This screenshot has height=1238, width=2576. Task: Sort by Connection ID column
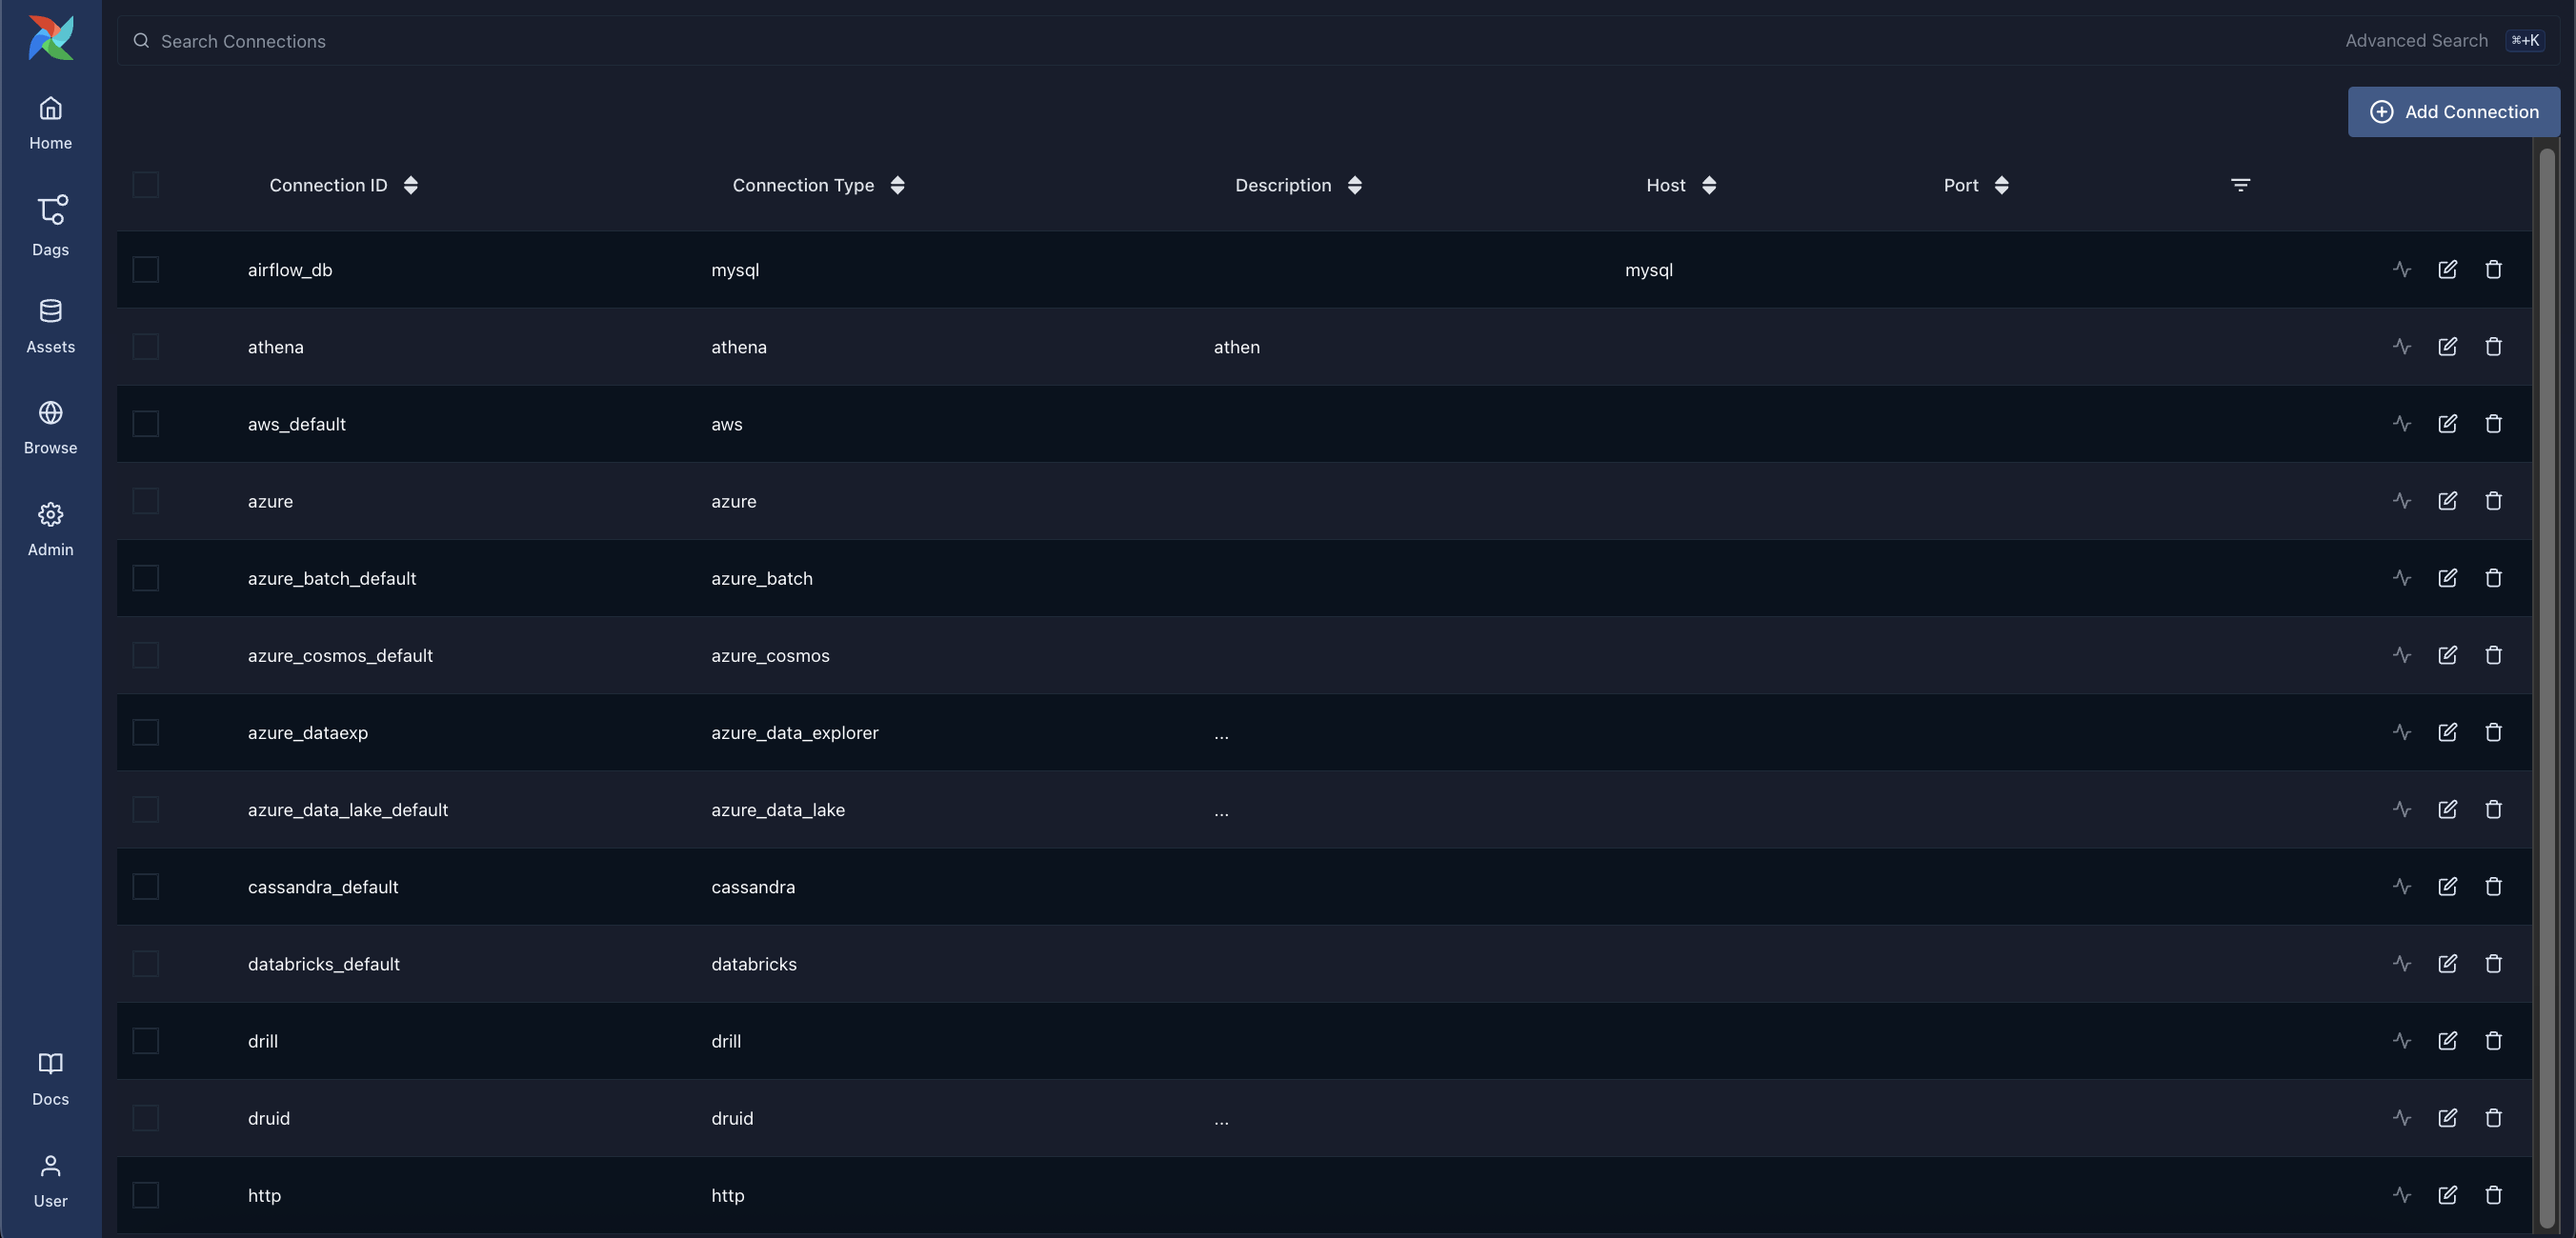coord(410,185)
